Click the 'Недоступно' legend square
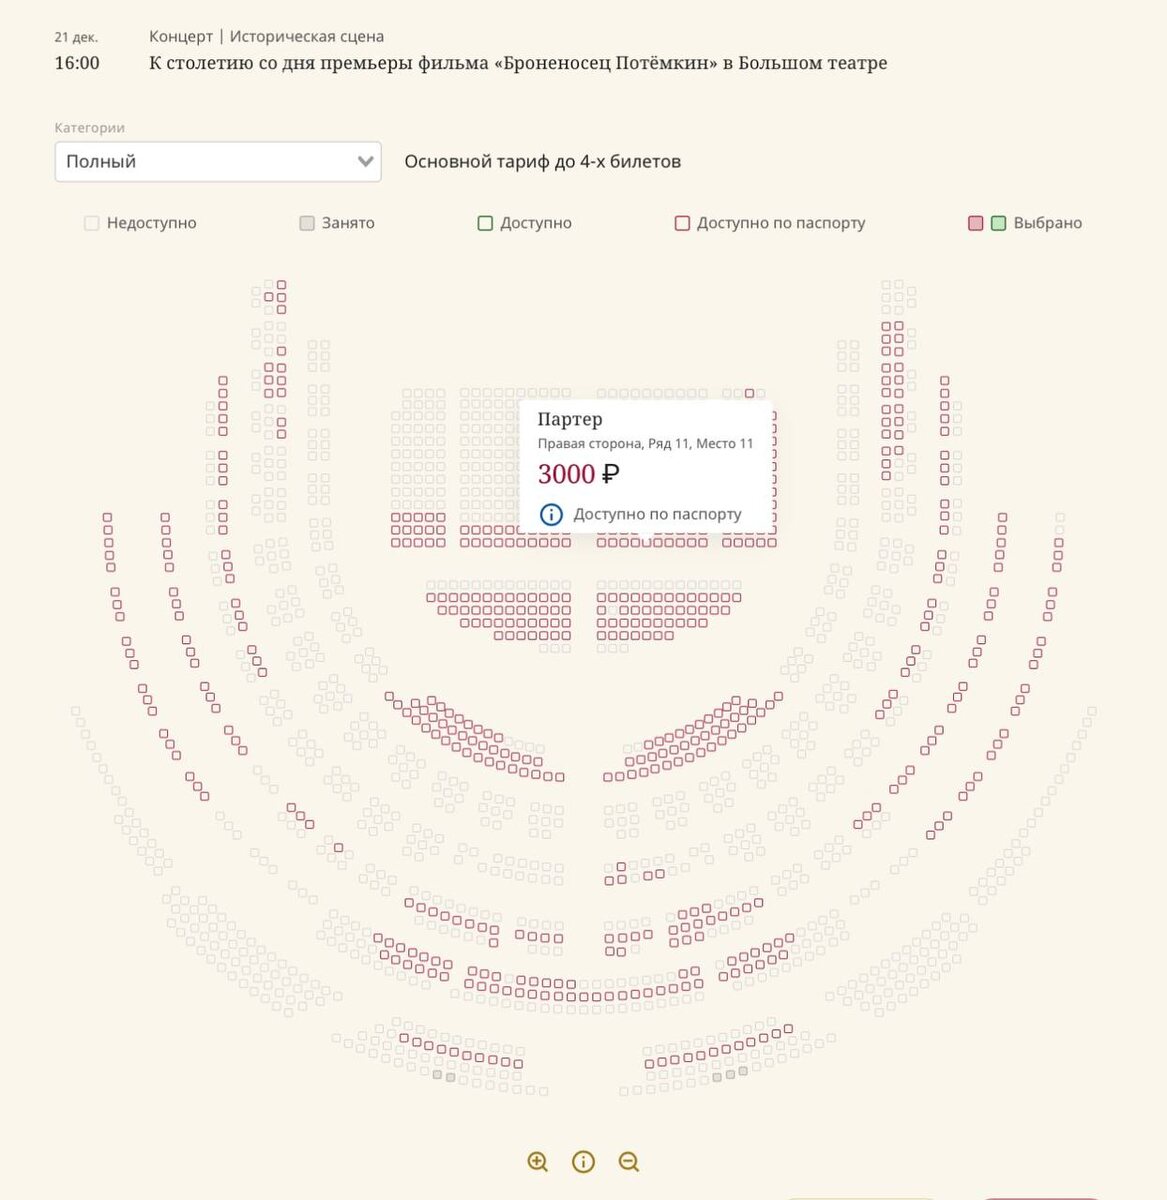Viewport: 1167px width, 1200px height. pos(92,223)
